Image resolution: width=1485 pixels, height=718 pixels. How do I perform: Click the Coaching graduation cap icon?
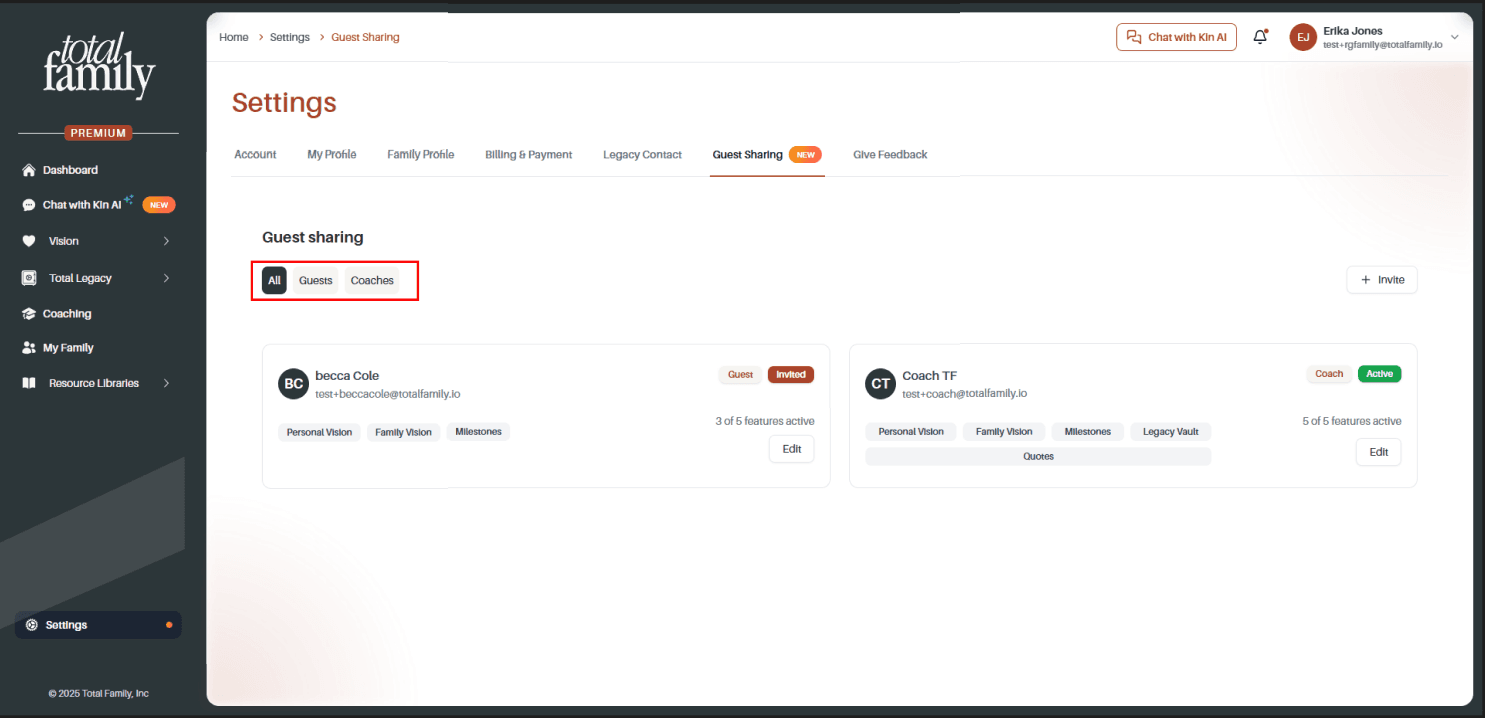(x=29, y=314)
